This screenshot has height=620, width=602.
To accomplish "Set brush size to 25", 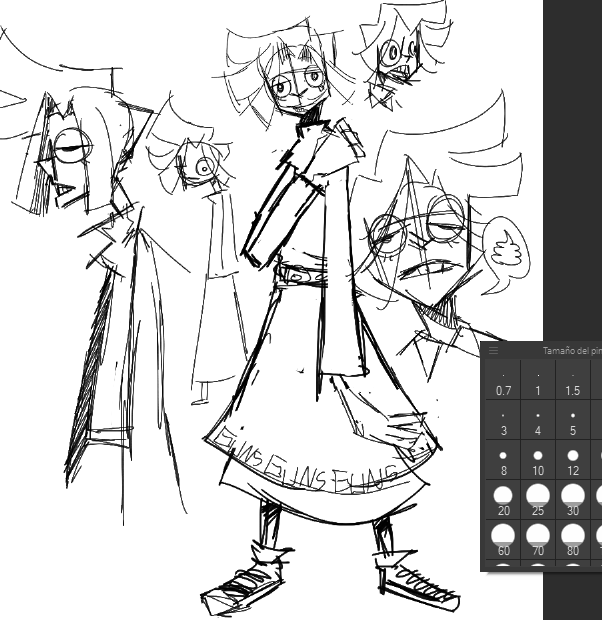I will (x=538, y=500).
